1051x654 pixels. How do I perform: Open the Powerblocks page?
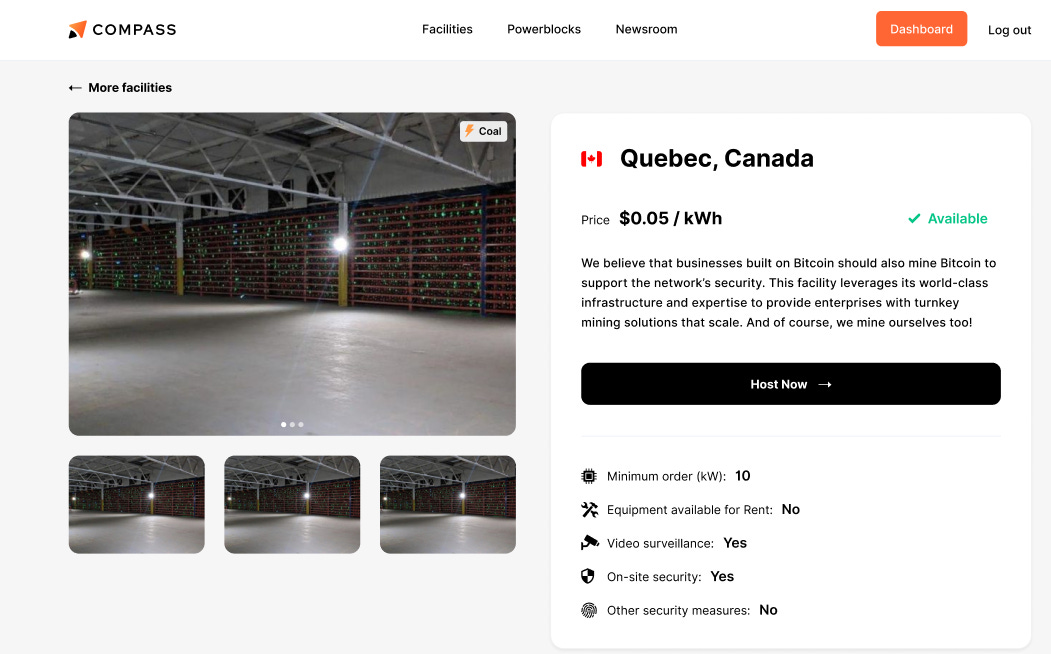(544, 29)
